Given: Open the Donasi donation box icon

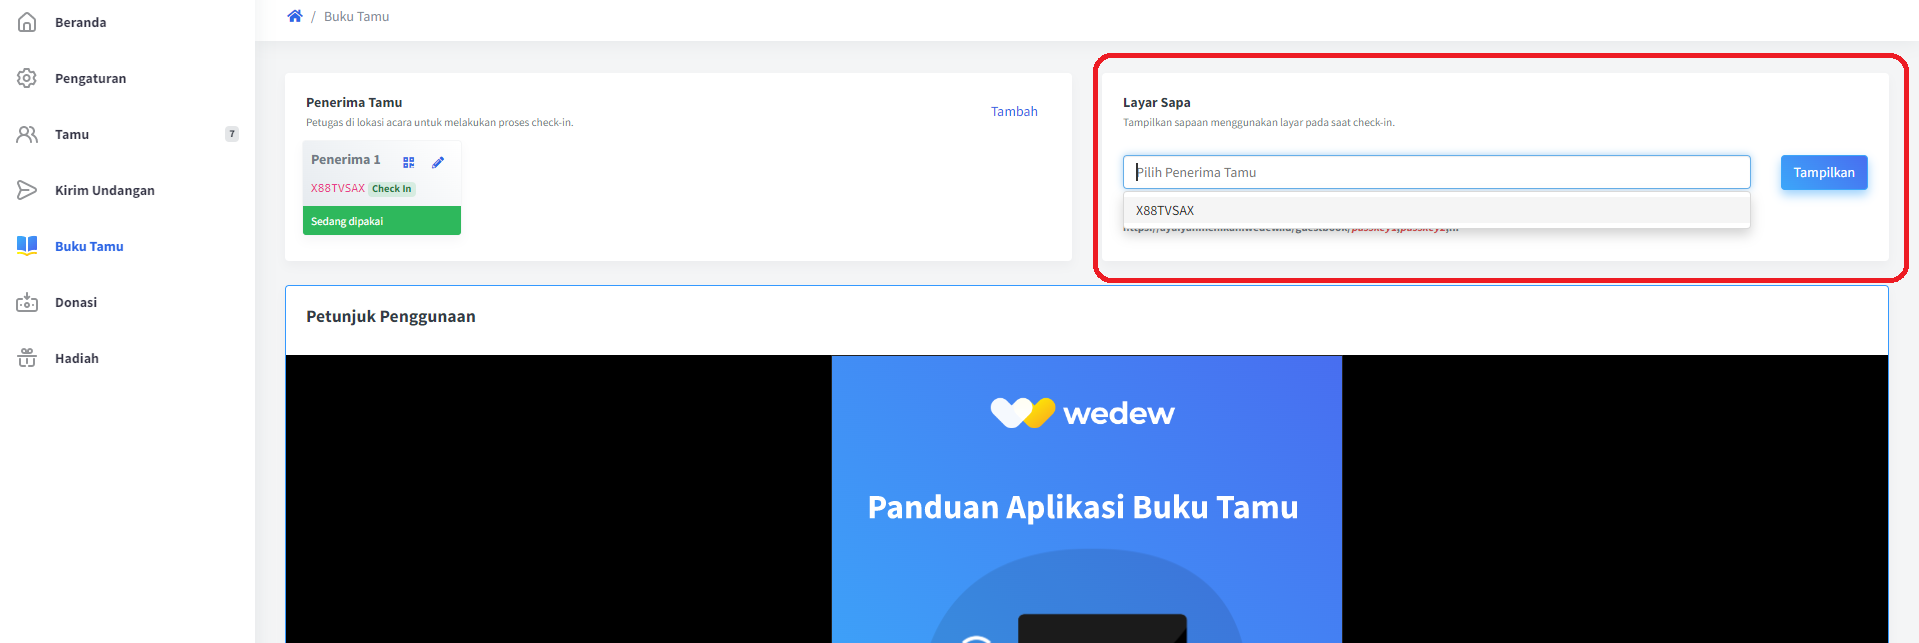Looking at the screenshot, I should coord(27,302).
